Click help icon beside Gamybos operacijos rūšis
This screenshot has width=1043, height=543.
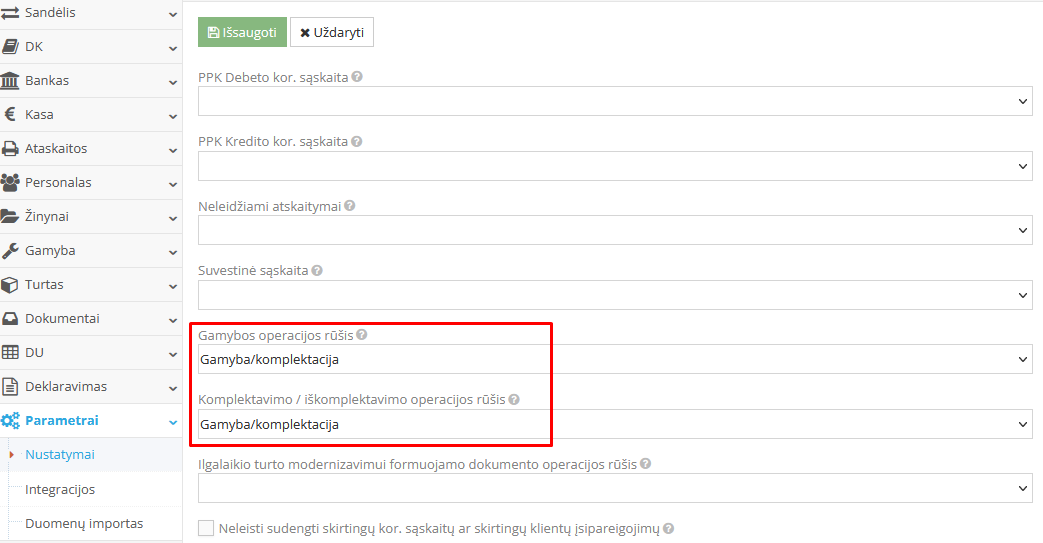coord(361,335)
